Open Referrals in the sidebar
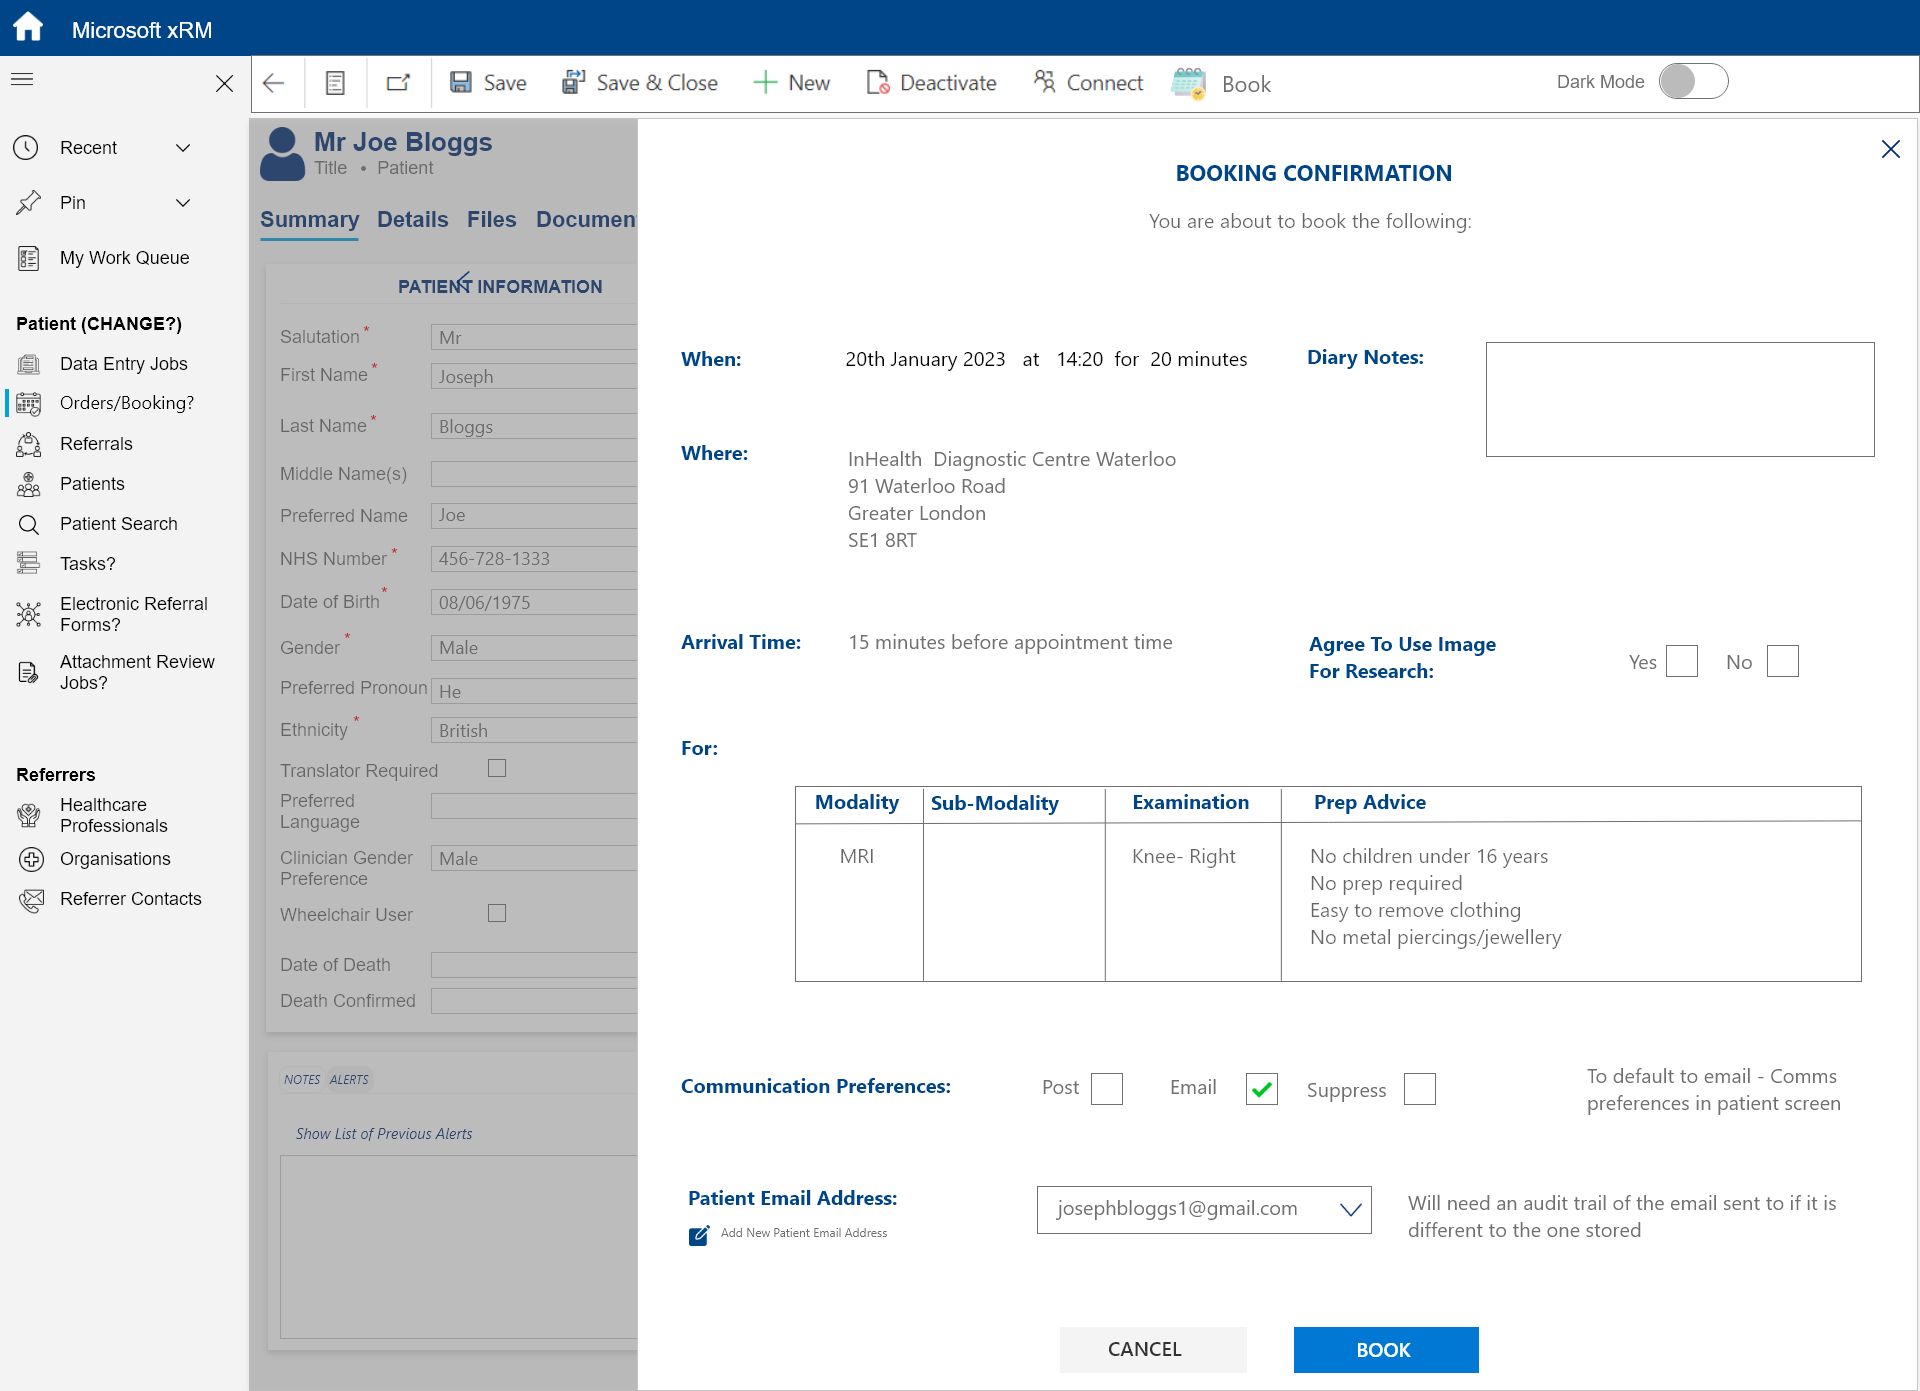This screenshot has width=1920, height=1391. click(x=96, y=444)
